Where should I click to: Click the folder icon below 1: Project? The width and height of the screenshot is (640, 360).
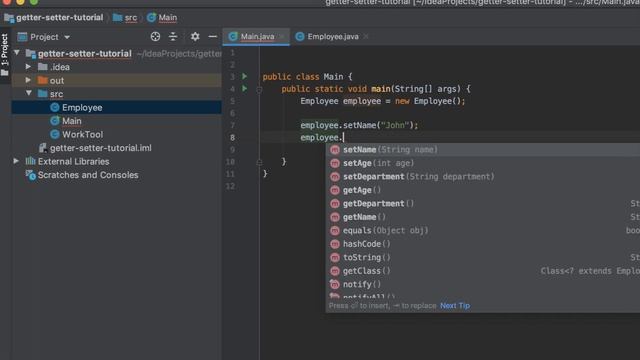pos(4,73)
